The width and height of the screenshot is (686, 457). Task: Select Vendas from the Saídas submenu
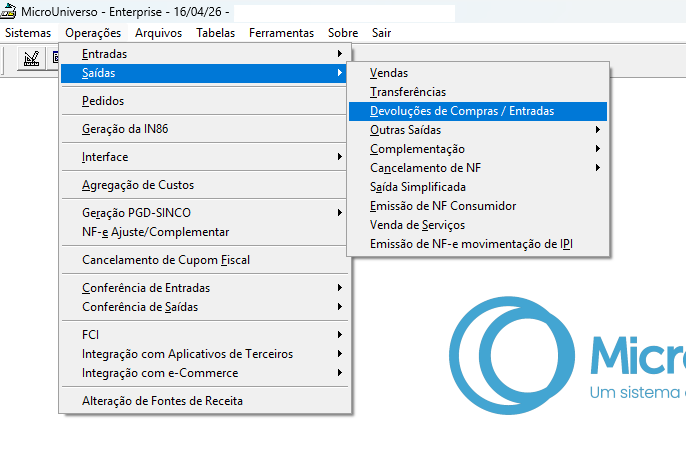coord(389,73)
